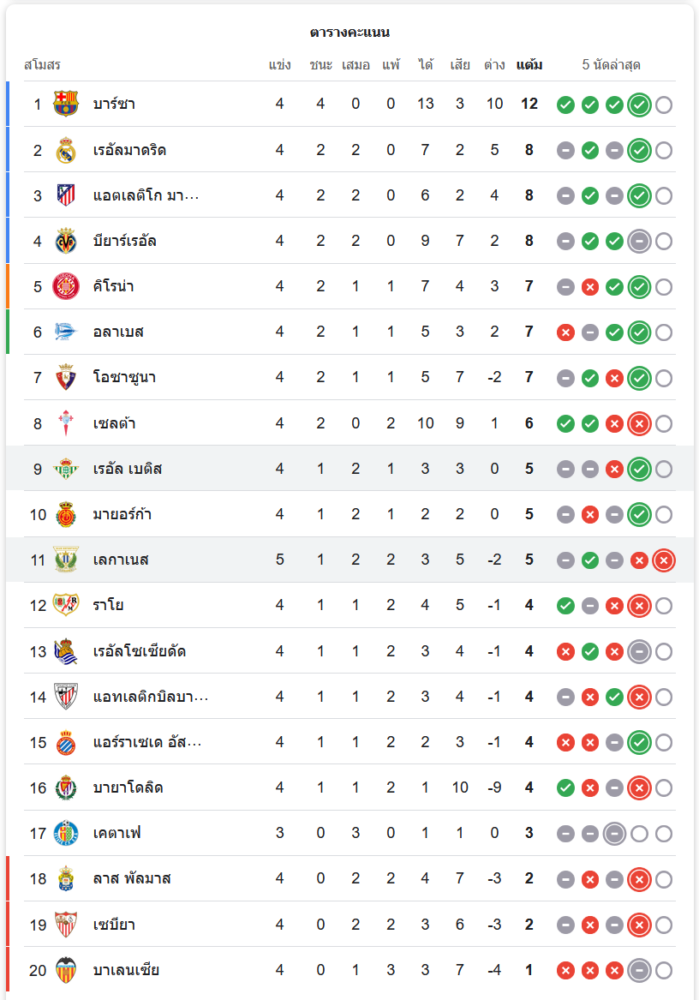
Task: Click the 5 นัดล่าสุด header
Action: [611, 65]
